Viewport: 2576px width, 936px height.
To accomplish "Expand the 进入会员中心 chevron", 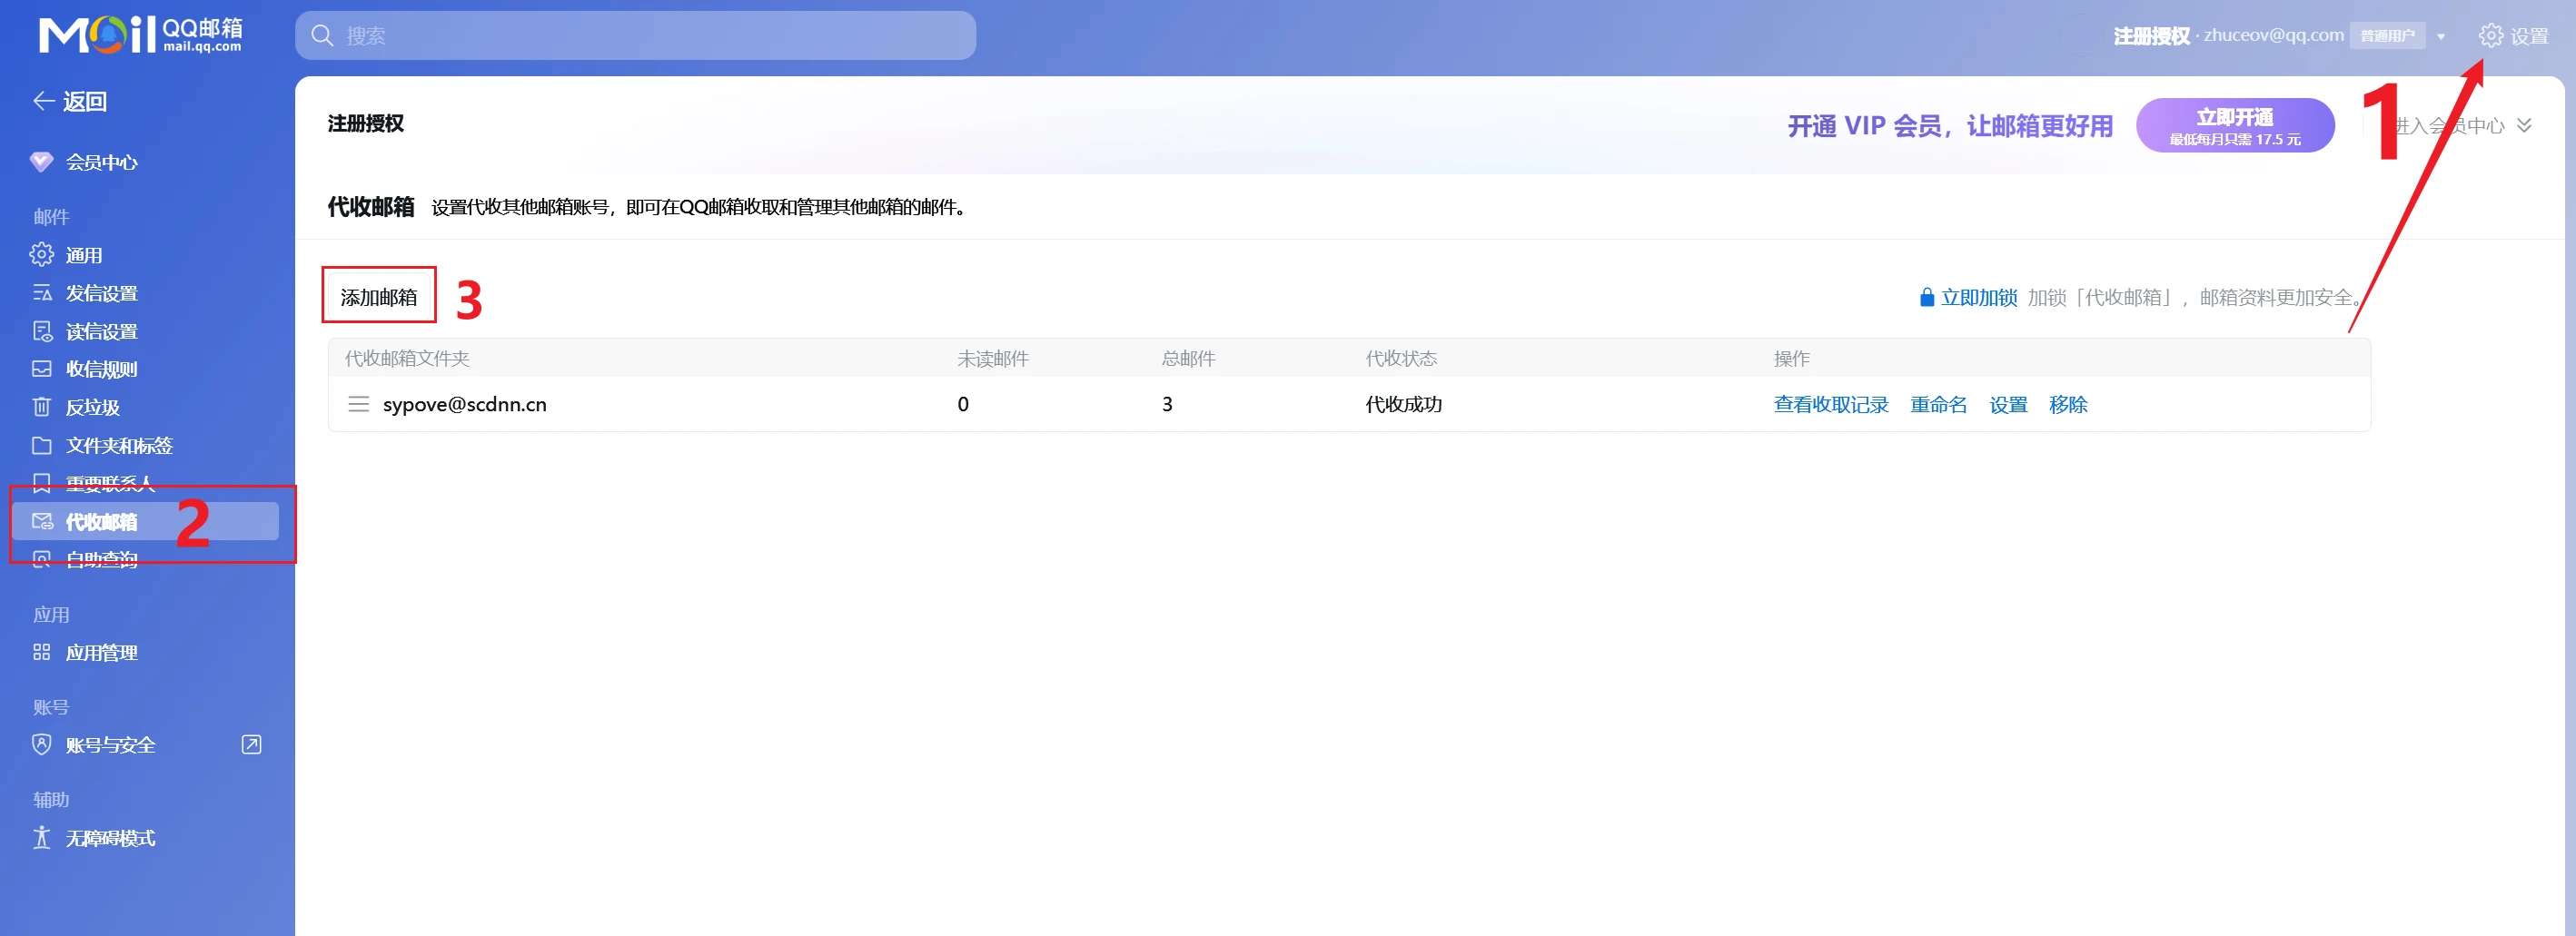I will pos(2525,125).
